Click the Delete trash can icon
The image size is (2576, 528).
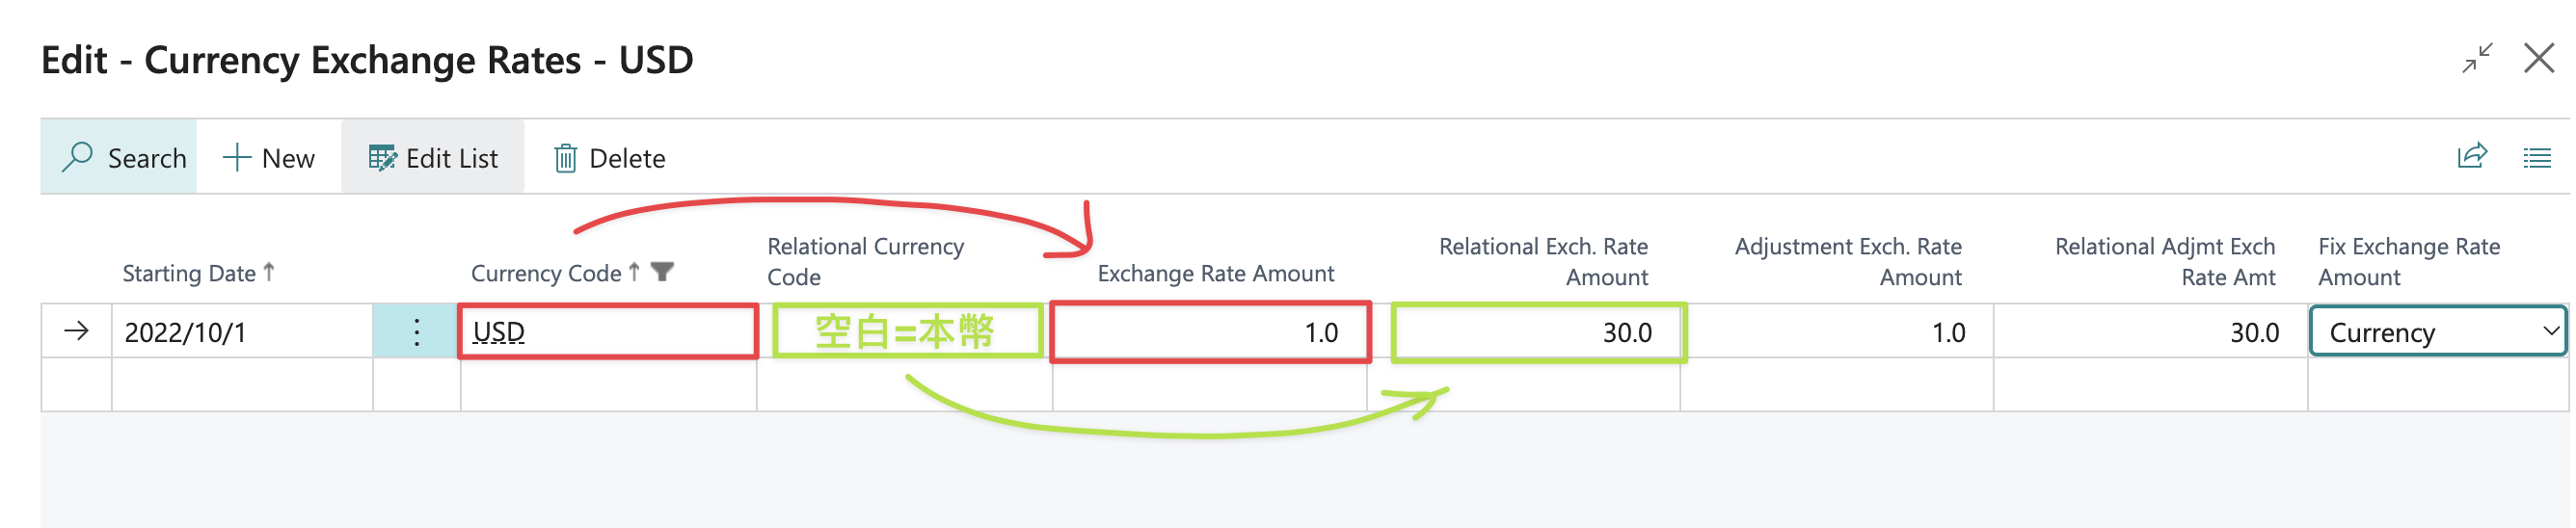(565, 158)
